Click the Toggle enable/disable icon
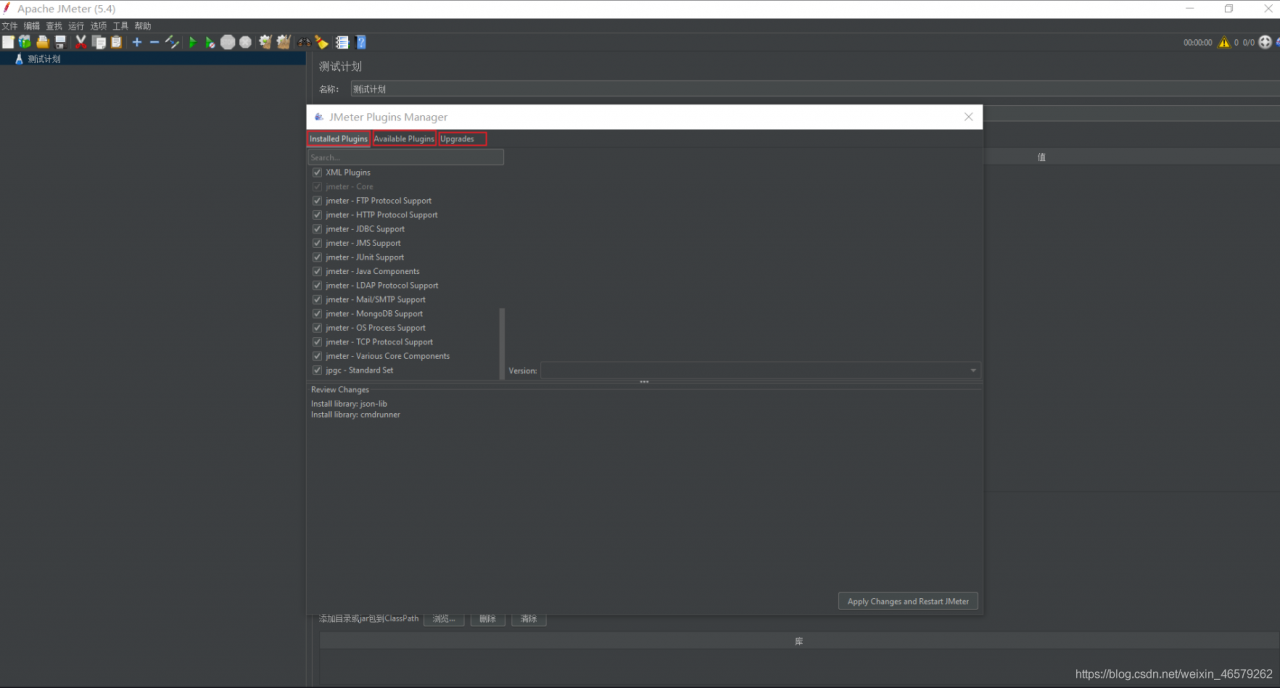Screen dimensions: 1280x688 [x=172, y=42]
